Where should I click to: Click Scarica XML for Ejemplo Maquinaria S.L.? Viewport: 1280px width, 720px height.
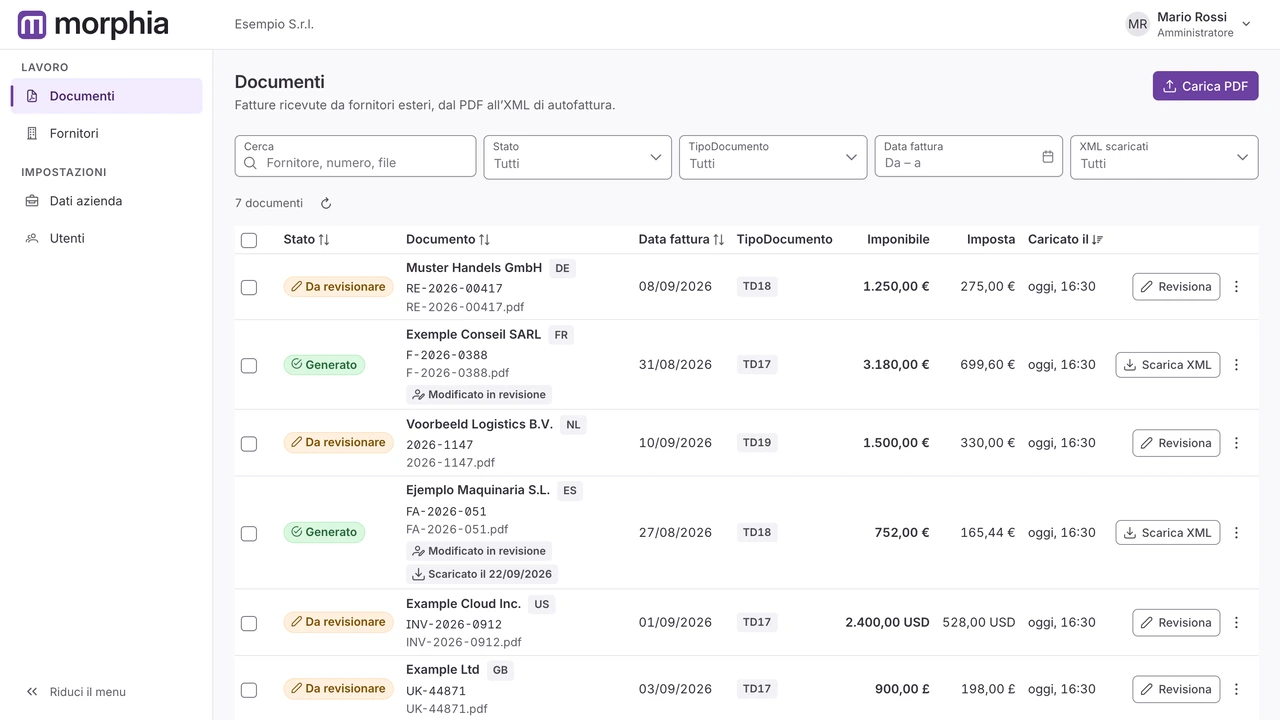[1167, 533]
